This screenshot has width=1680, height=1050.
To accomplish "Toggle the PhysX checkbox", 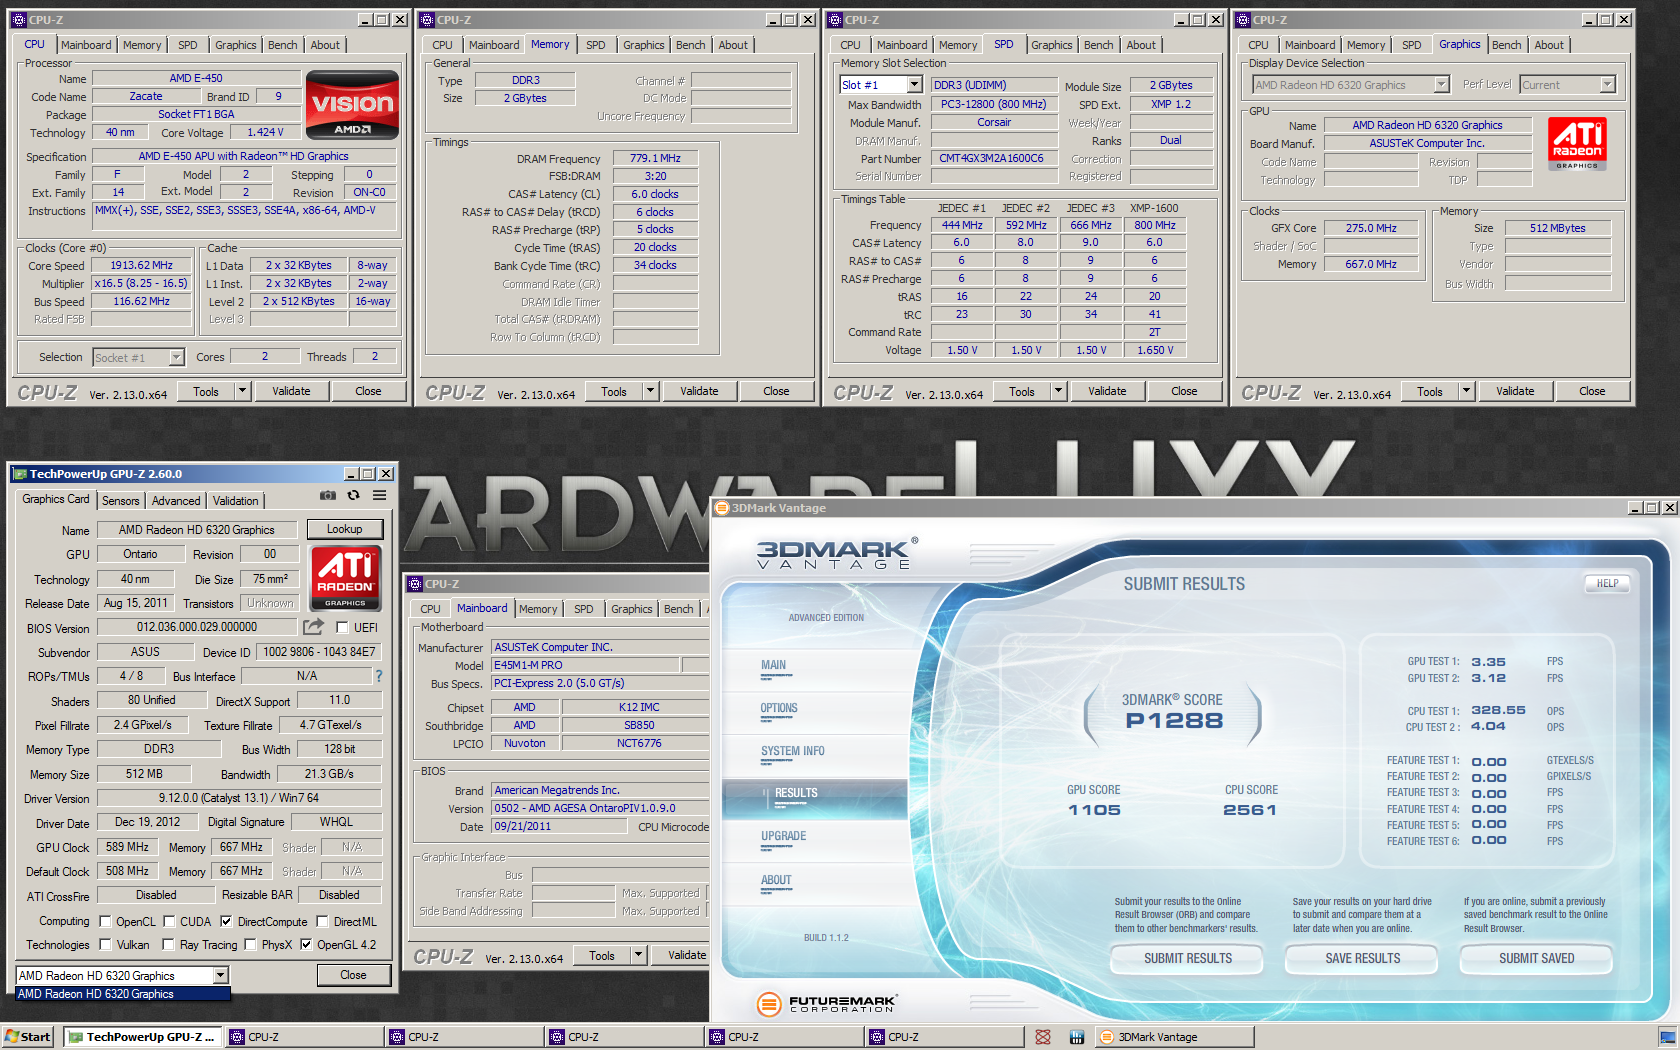I will [x=250, y=945].
